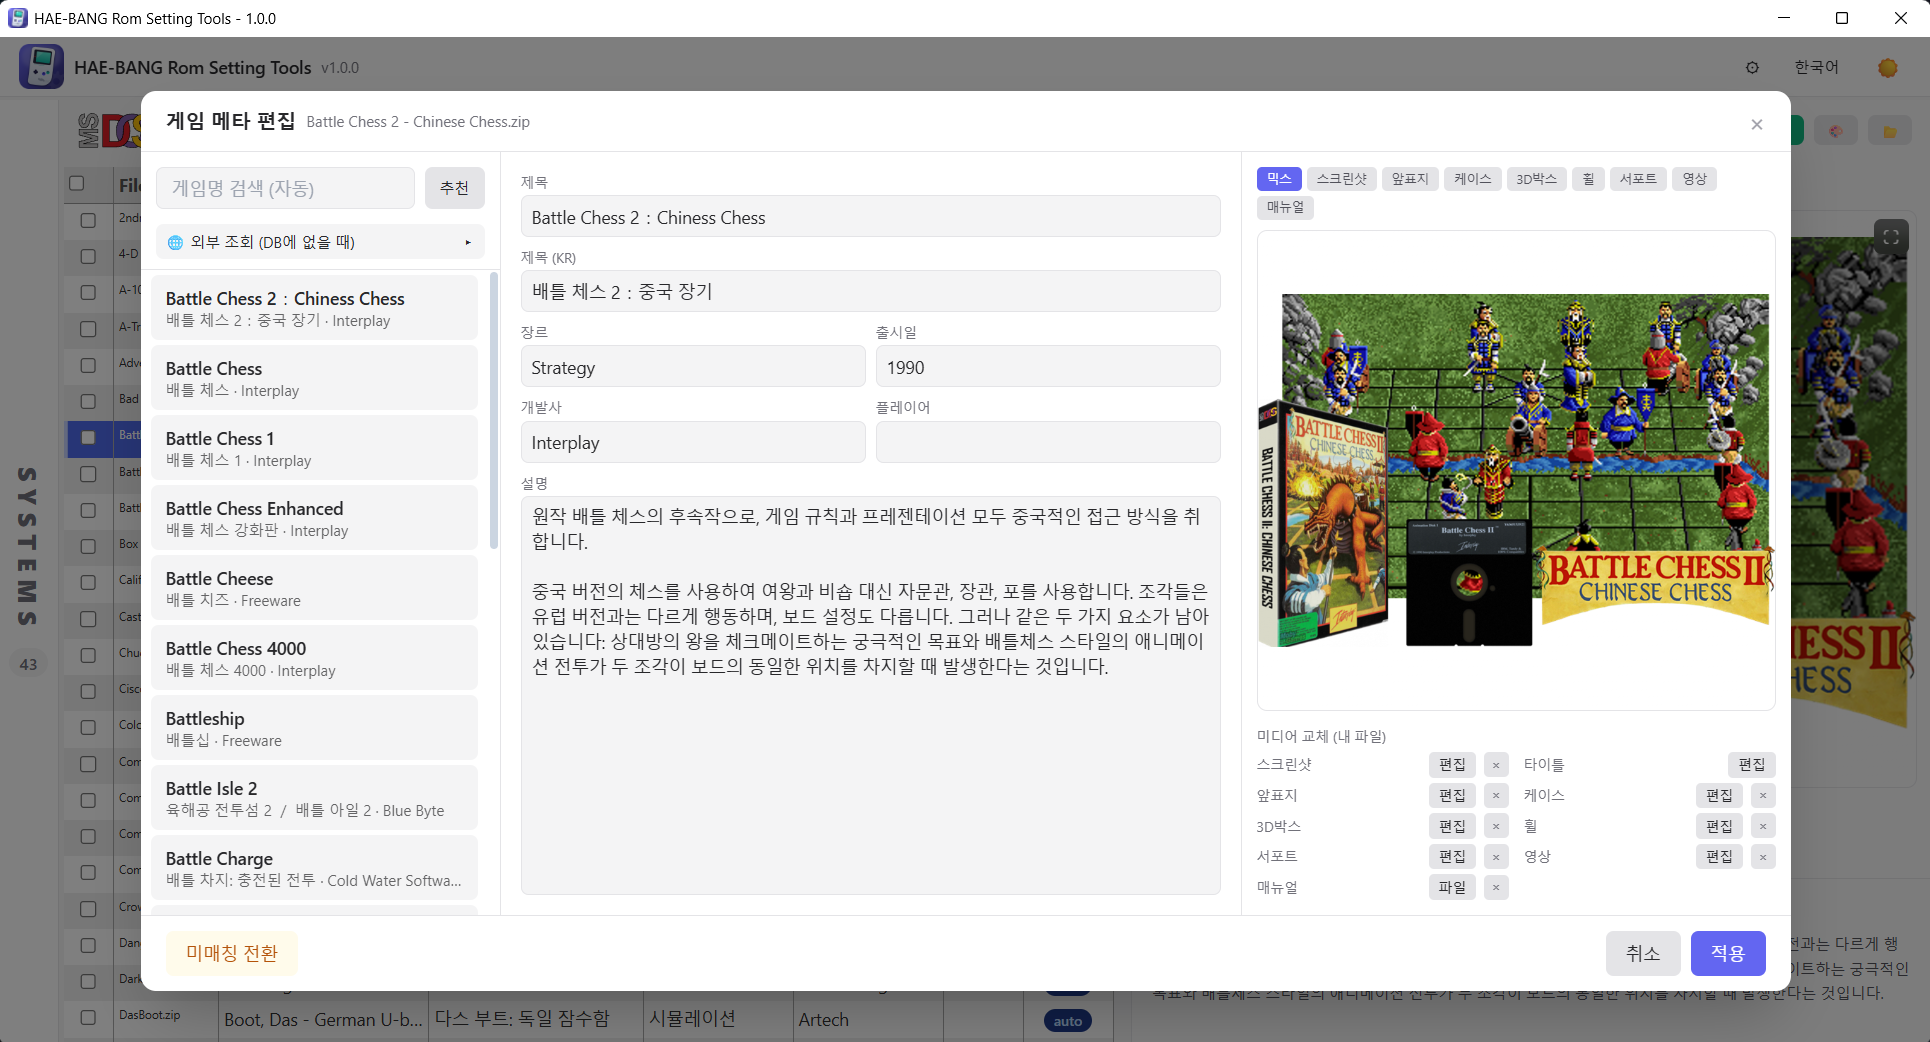Edit the 휠 media file

pyautogui.click(x=1719, y=827)
